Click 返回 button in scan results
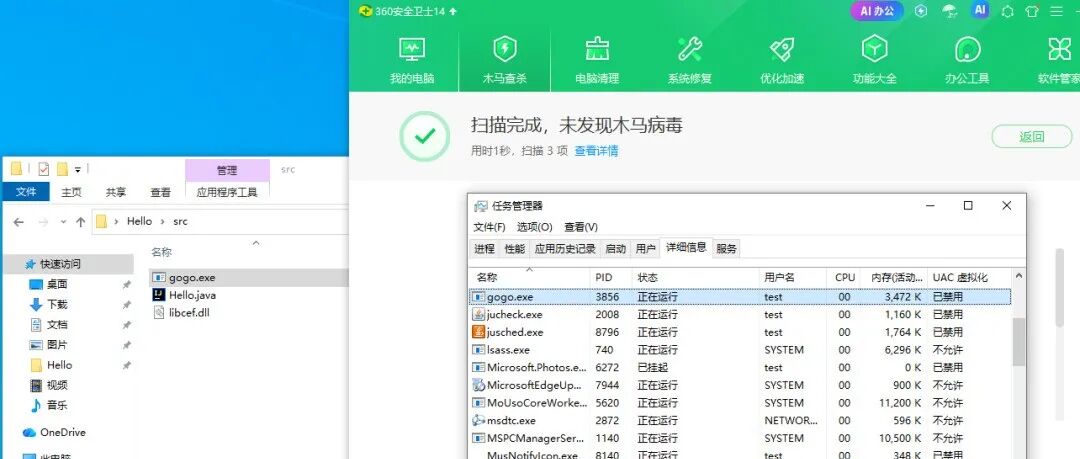Image resolution: width=1080 pixels, height=459 pixels. (1031, 136)
